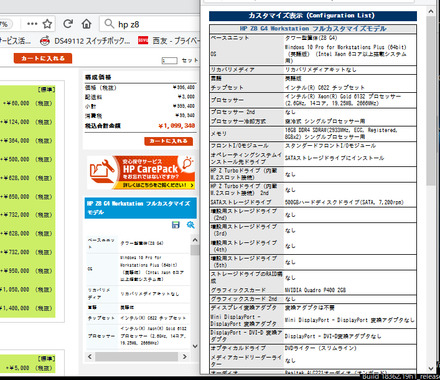440x380 pixels.
Task: Click NVIDIA Quadro P400 2GB value
Action: pos(315,290)
